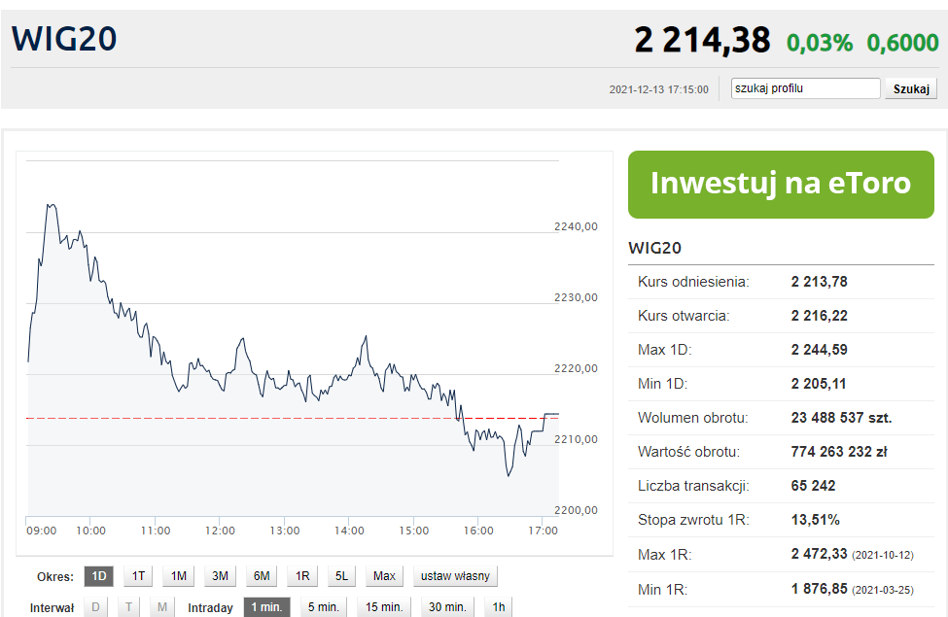Click the 12:00 time axis label
This screenshot has width=948, height=617.
(219, 531)
